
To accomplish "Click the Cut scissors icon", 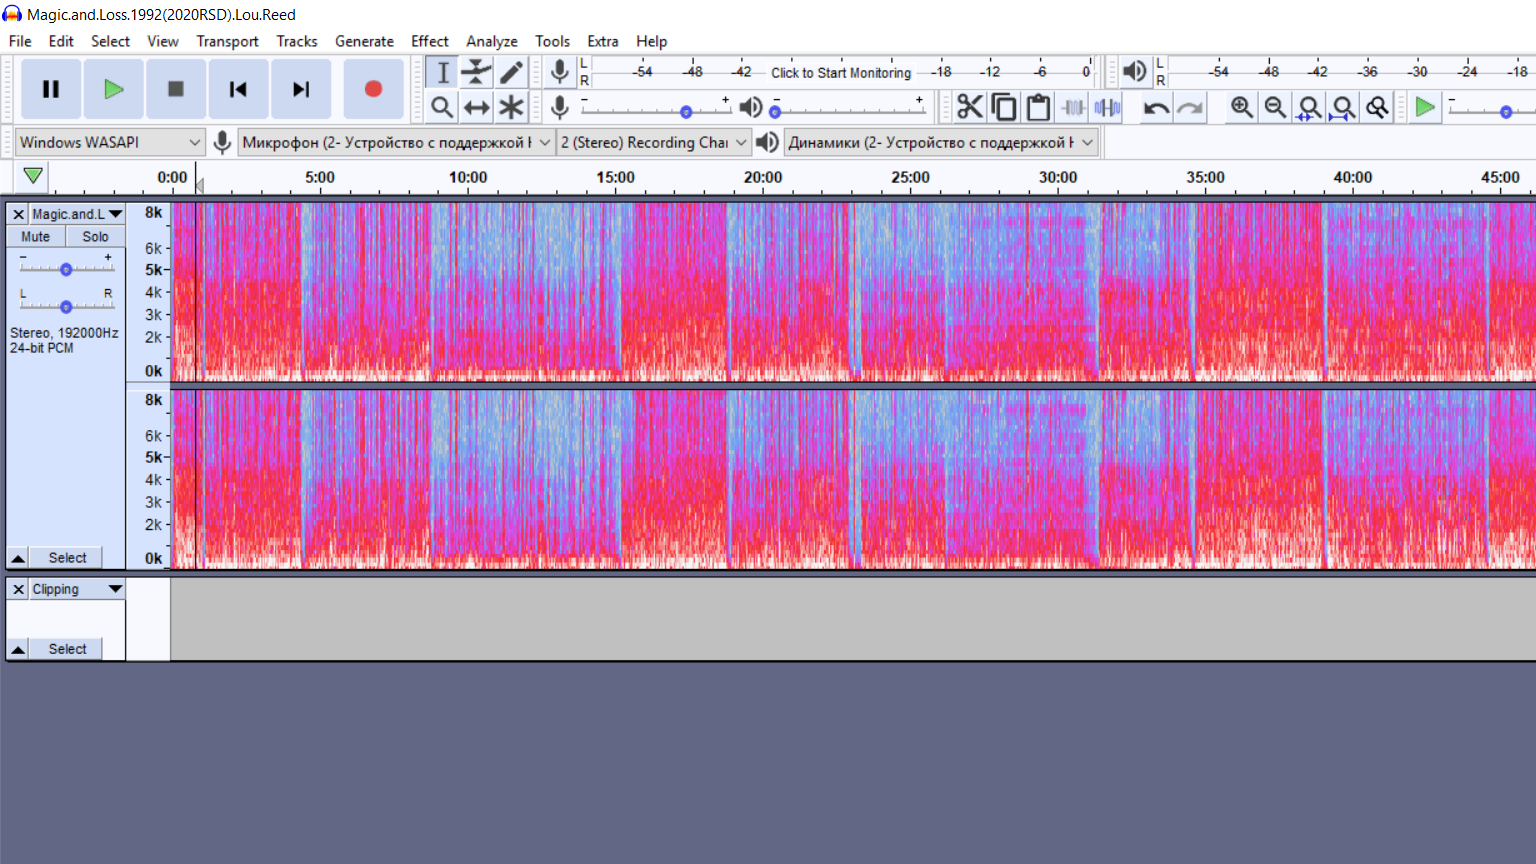I will [969, 107].
